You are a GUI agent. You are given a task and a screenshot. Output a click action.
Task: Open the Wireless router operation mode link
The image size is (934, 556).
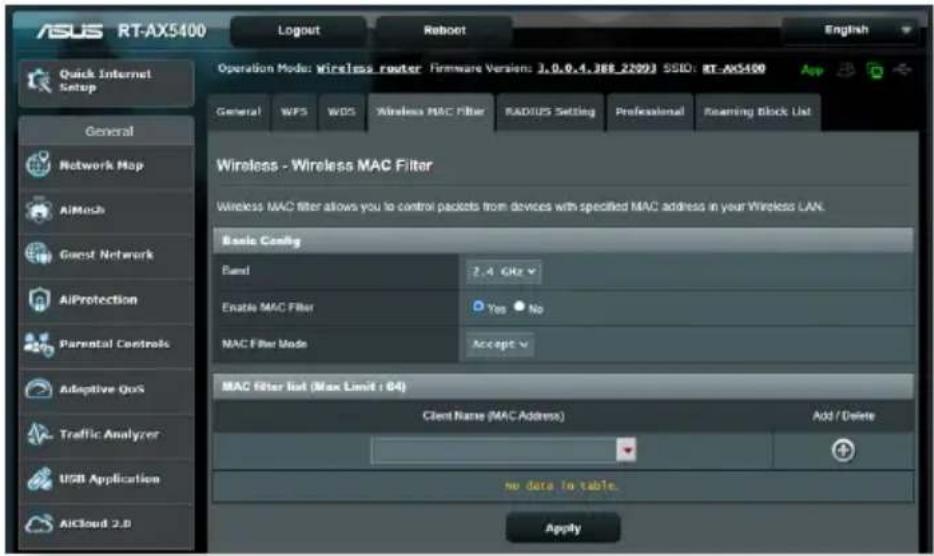[368, 69]
